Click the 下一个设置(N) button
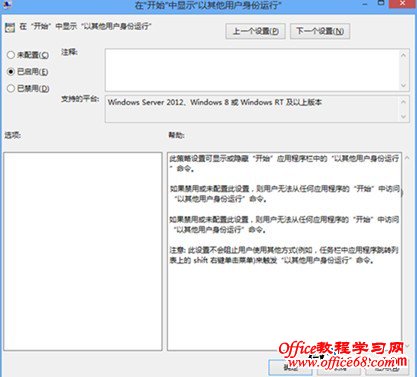The height and width of the screenshot is (377, 417). (320, 31)
